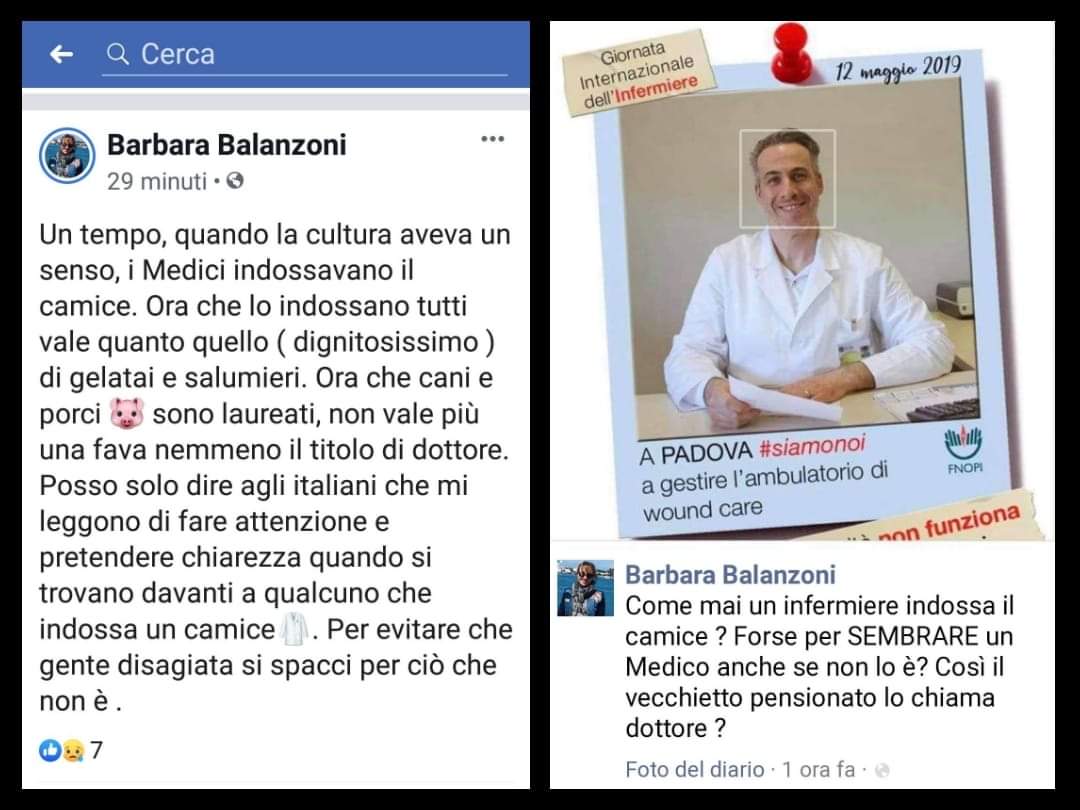Click Barbara Balanzoni's round profile picture
Image resolution: width=1080 pixels, height=810 pixels.
[x=67, y=156]
